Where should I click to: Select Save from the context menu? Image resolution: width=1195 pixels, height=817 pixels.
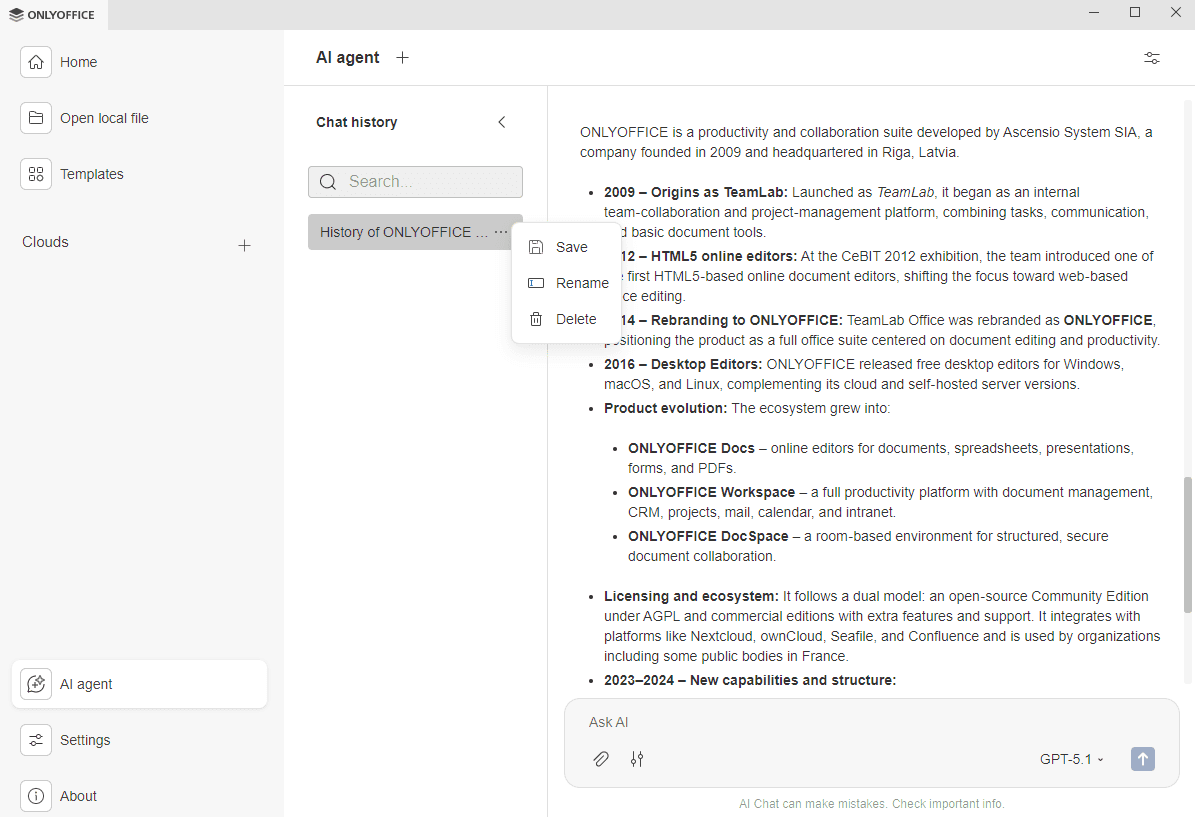(x=571, y=247)
